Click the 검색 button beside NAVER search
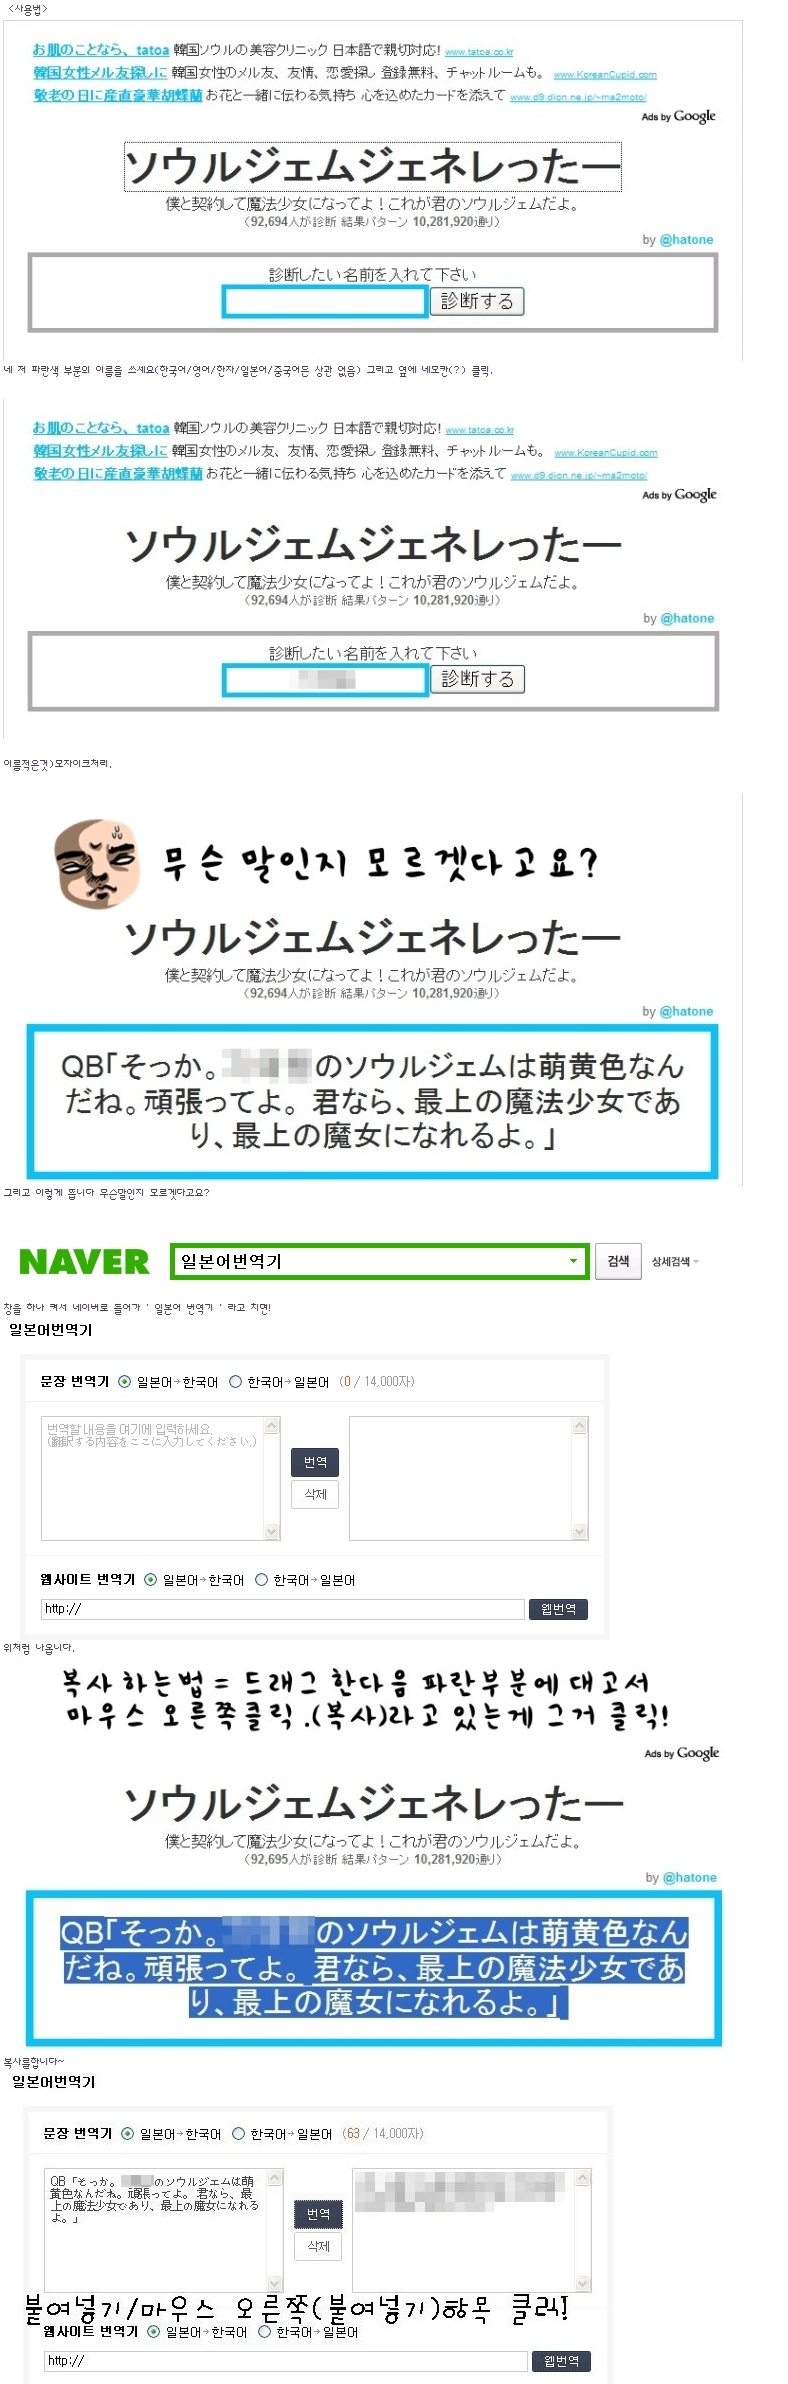The height and width of the screenshot is (2384, 788). [618, 1261]
